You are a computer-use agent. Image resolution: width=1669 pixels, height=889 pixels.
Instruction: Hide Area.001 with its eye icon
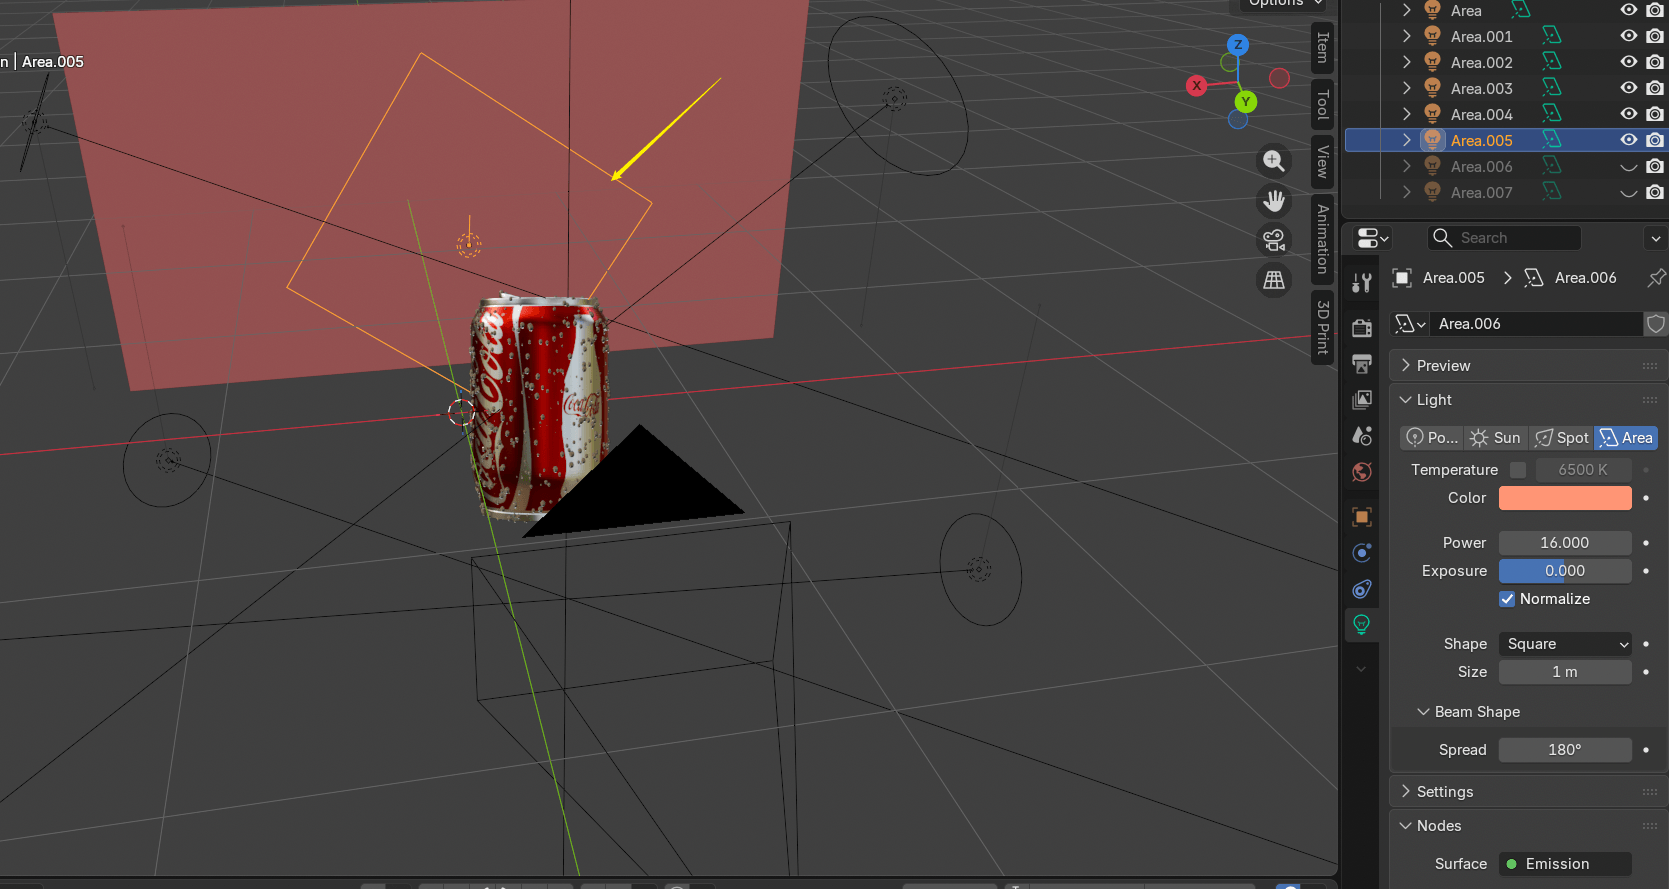coord(1629,36)
